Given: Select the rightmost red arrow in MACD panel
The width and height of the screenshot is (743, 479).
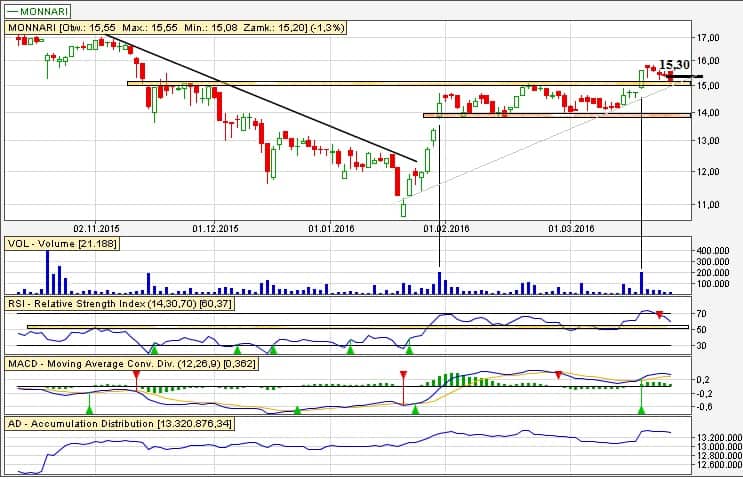Looking at the screenshot, I should [558, 373].
